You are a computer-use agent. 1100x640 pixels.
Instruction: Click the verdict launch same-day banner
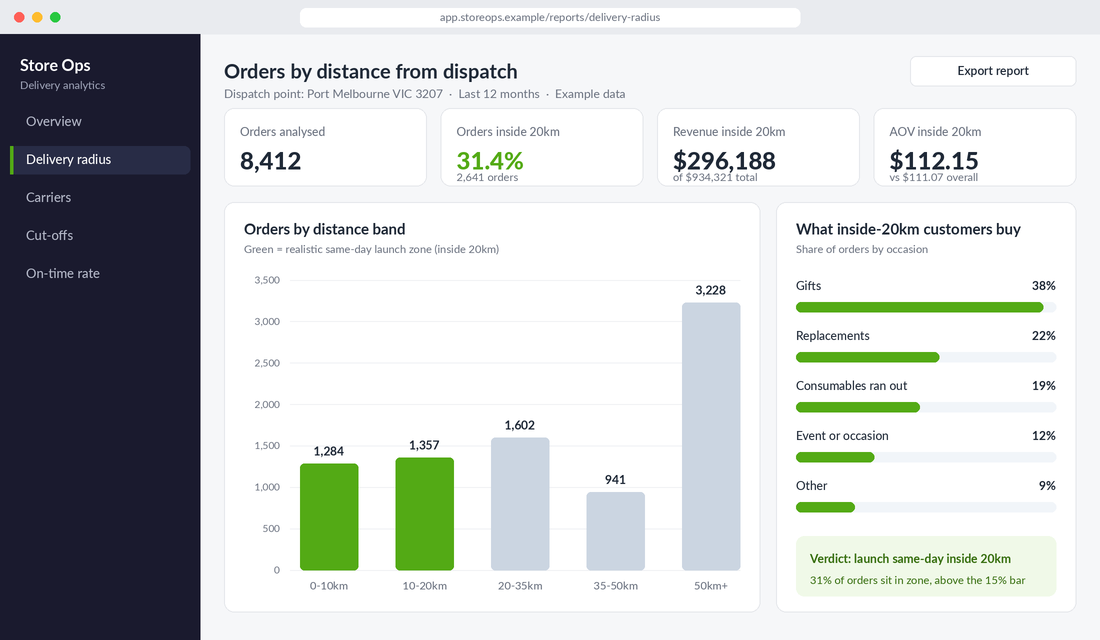coord(925,567)
